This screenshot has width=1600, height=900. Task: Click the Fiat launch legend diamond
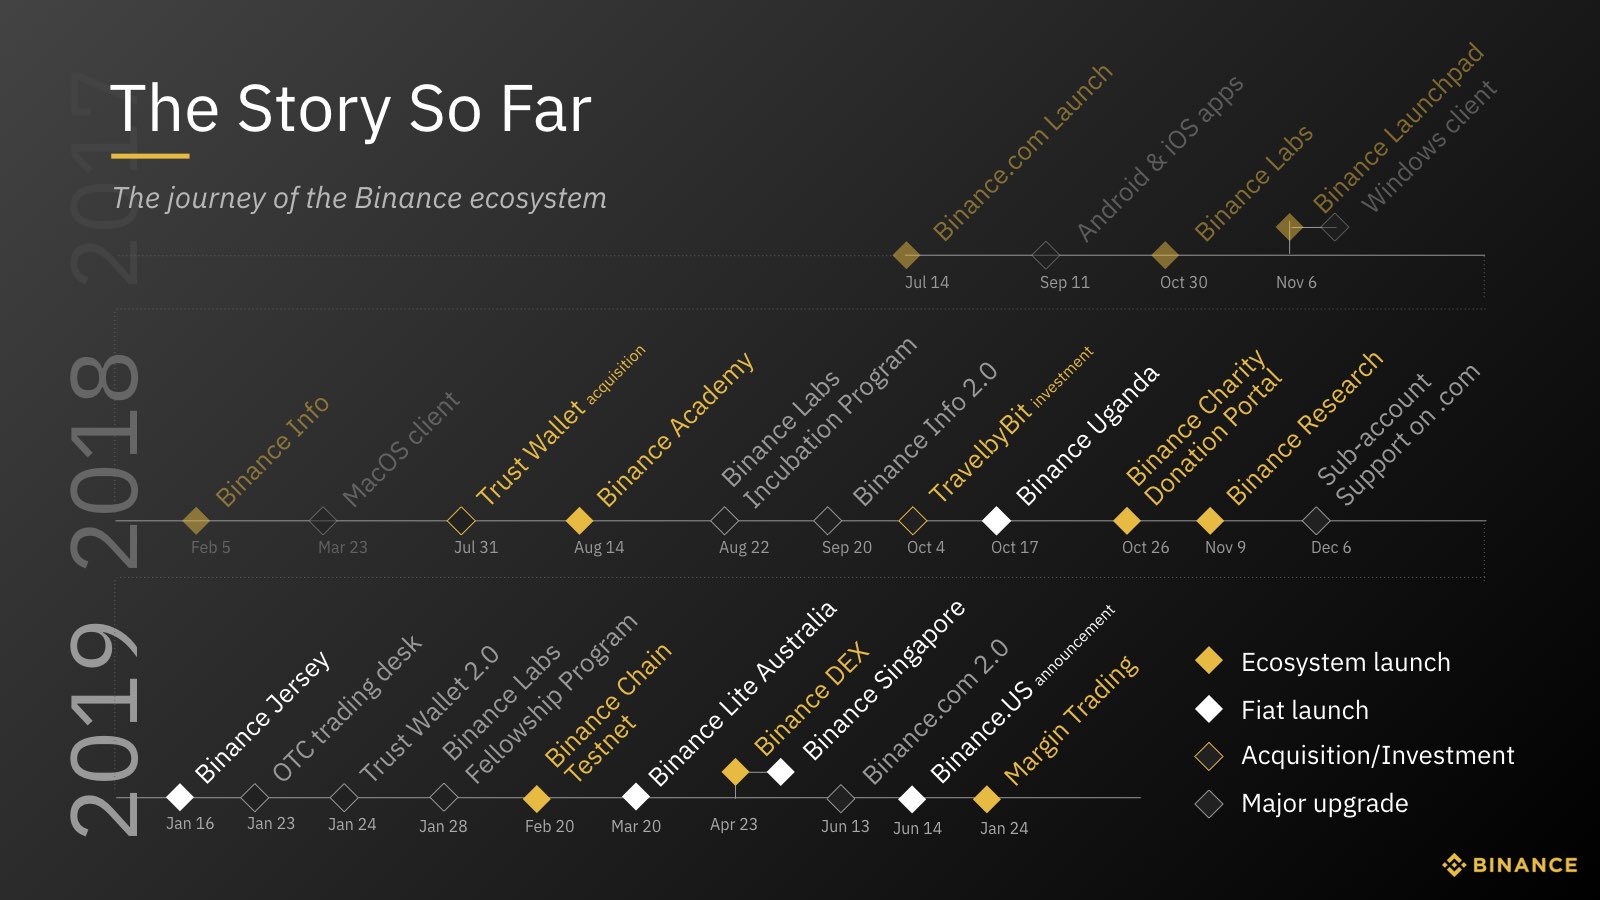tap(1209, 709)
